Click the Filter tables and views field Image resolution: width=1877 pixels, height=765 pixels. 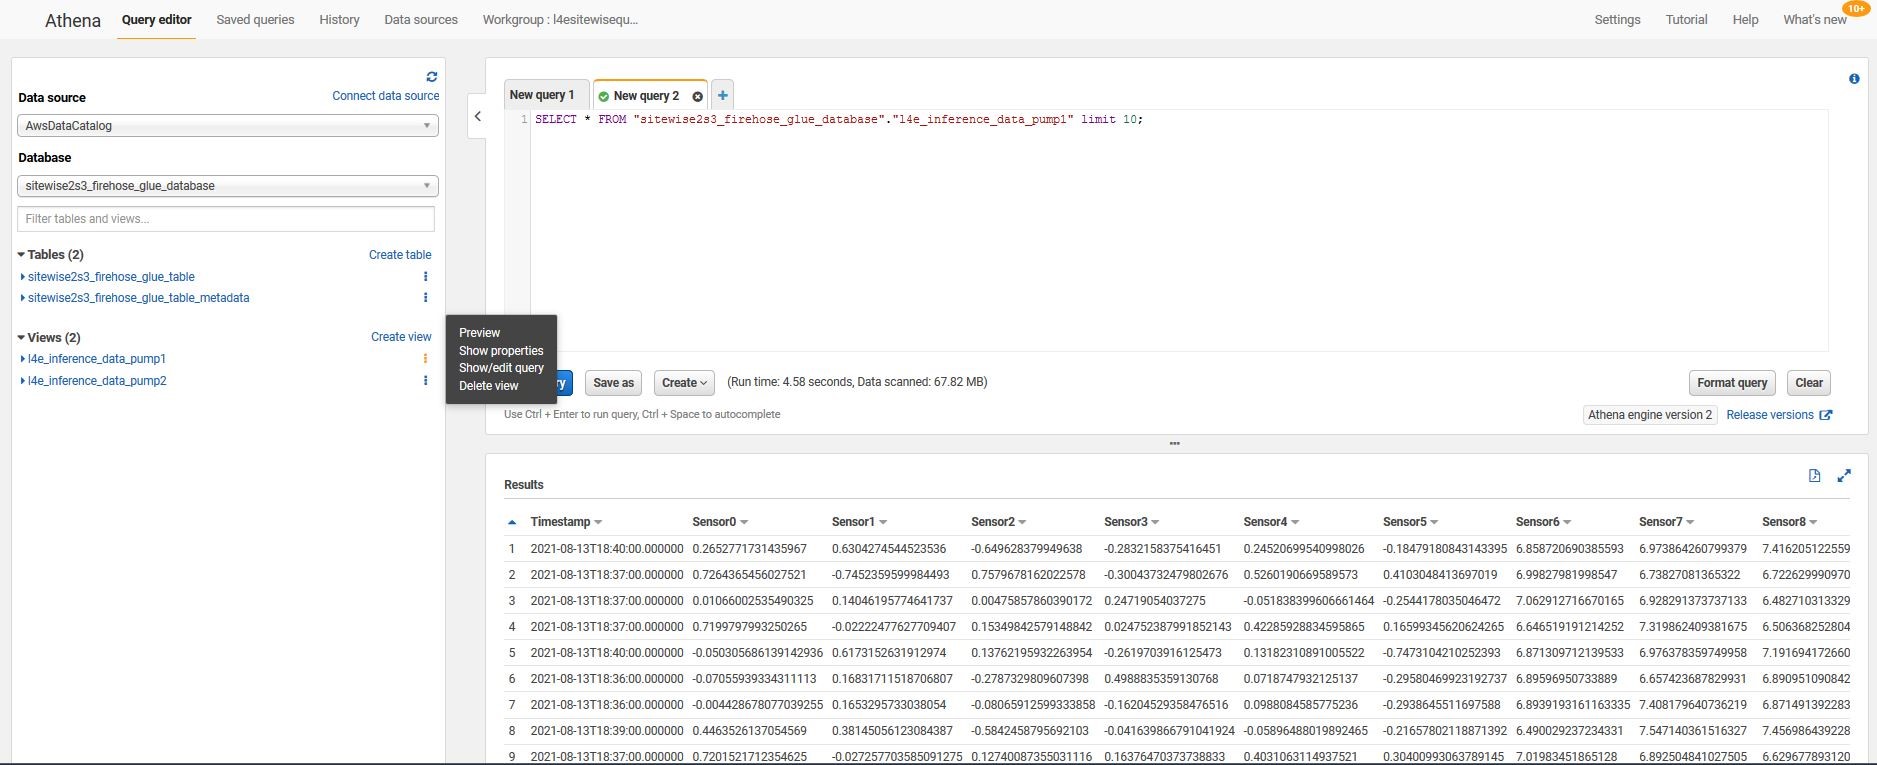tap(226, 219)
